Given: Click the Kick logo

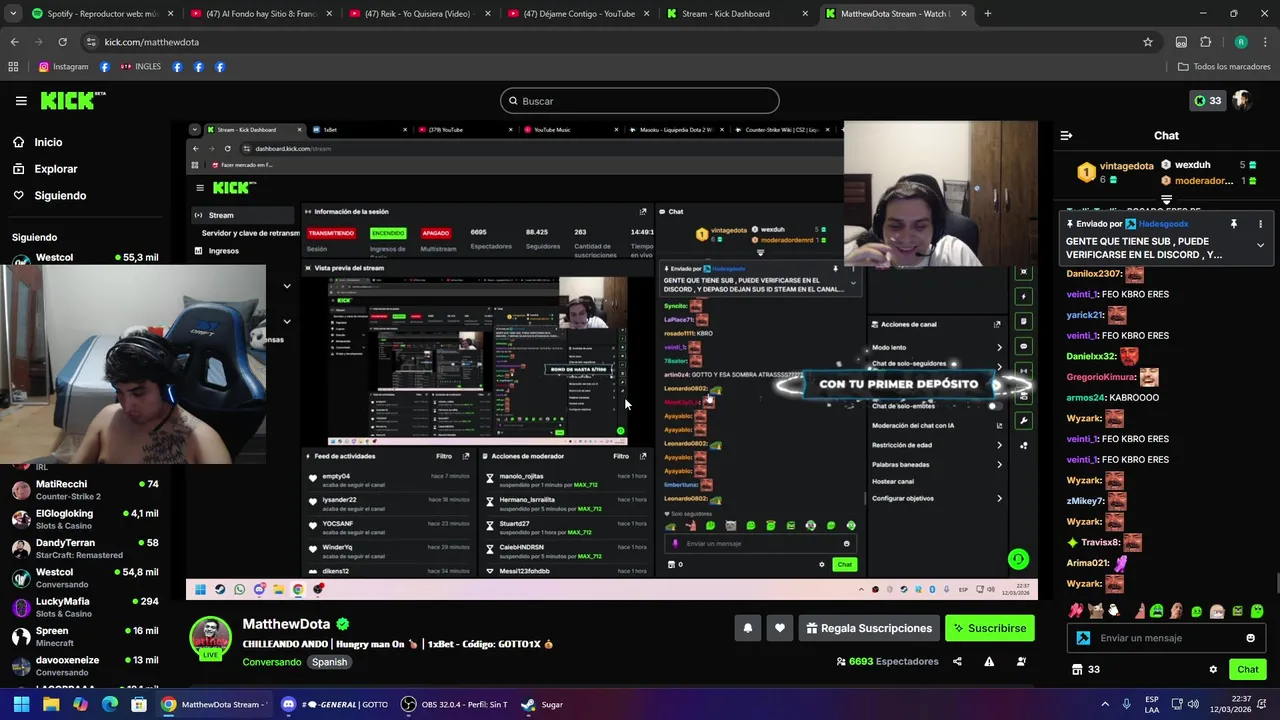Looking at the screenshot, I should [73, 100].
